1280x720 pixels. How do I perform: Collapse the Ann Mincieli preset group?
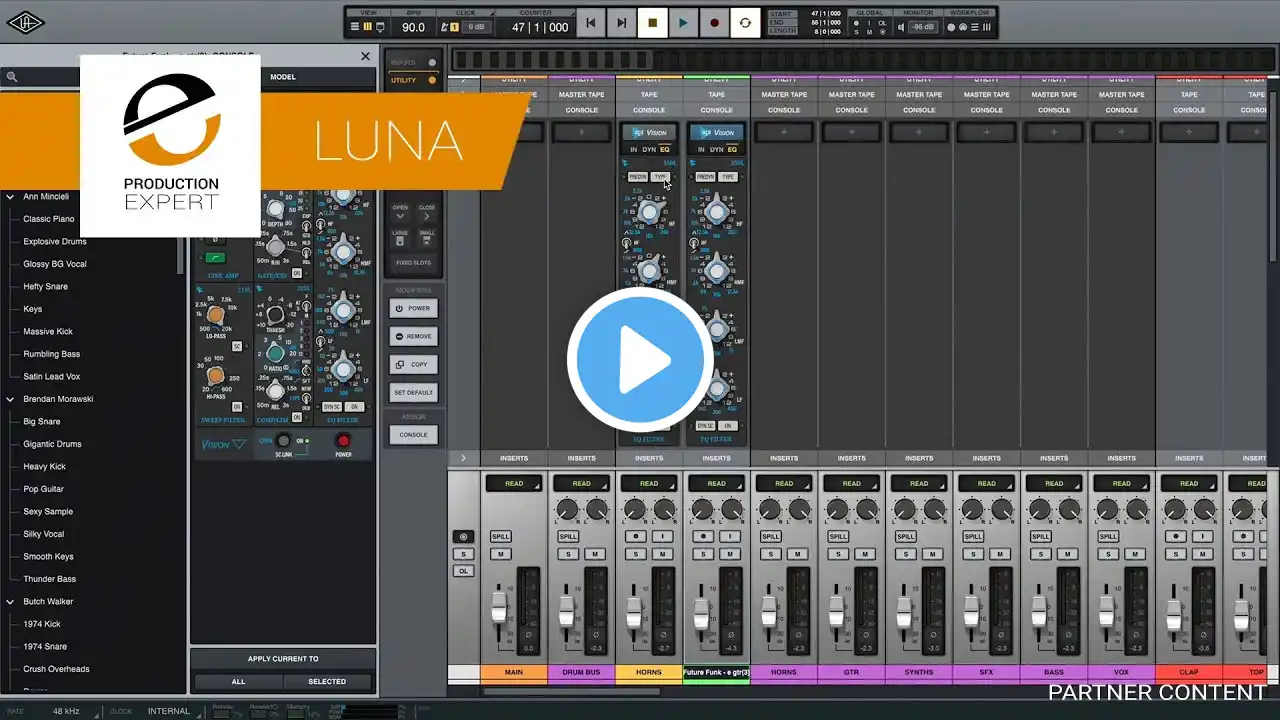[11, 197]
